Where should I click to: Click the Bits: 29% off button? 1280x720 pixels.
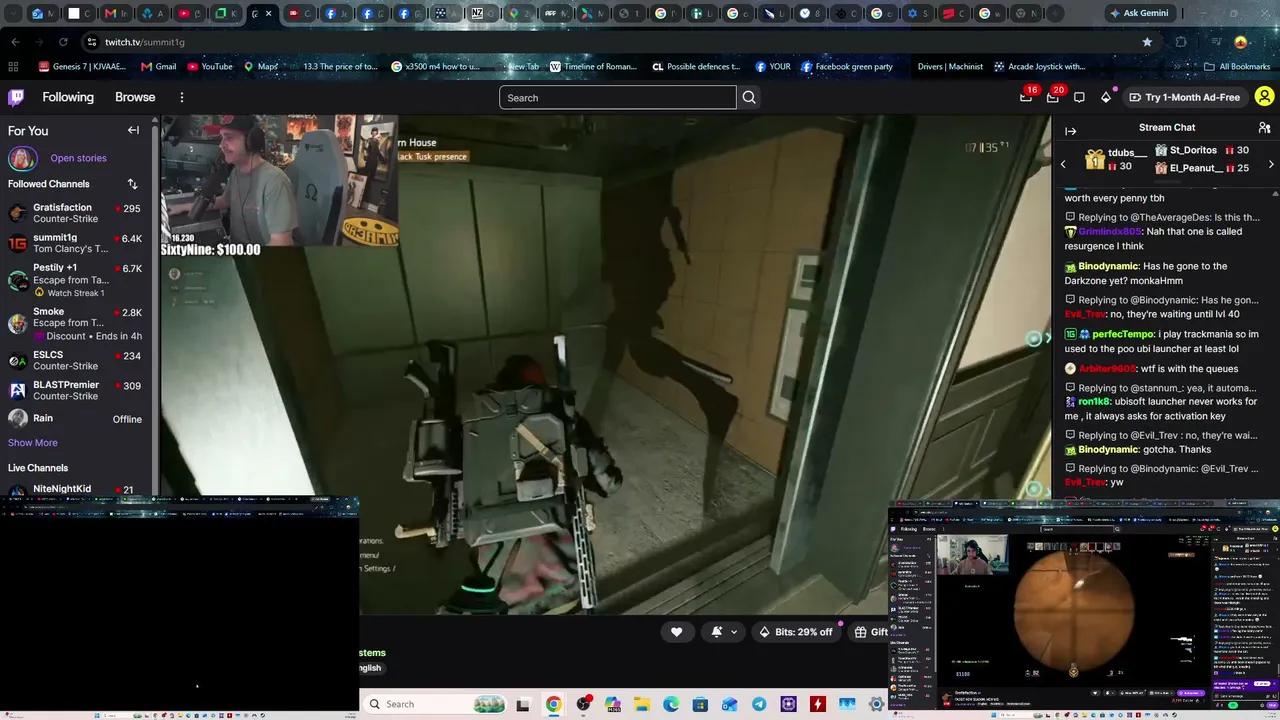[x=796, y=632]
